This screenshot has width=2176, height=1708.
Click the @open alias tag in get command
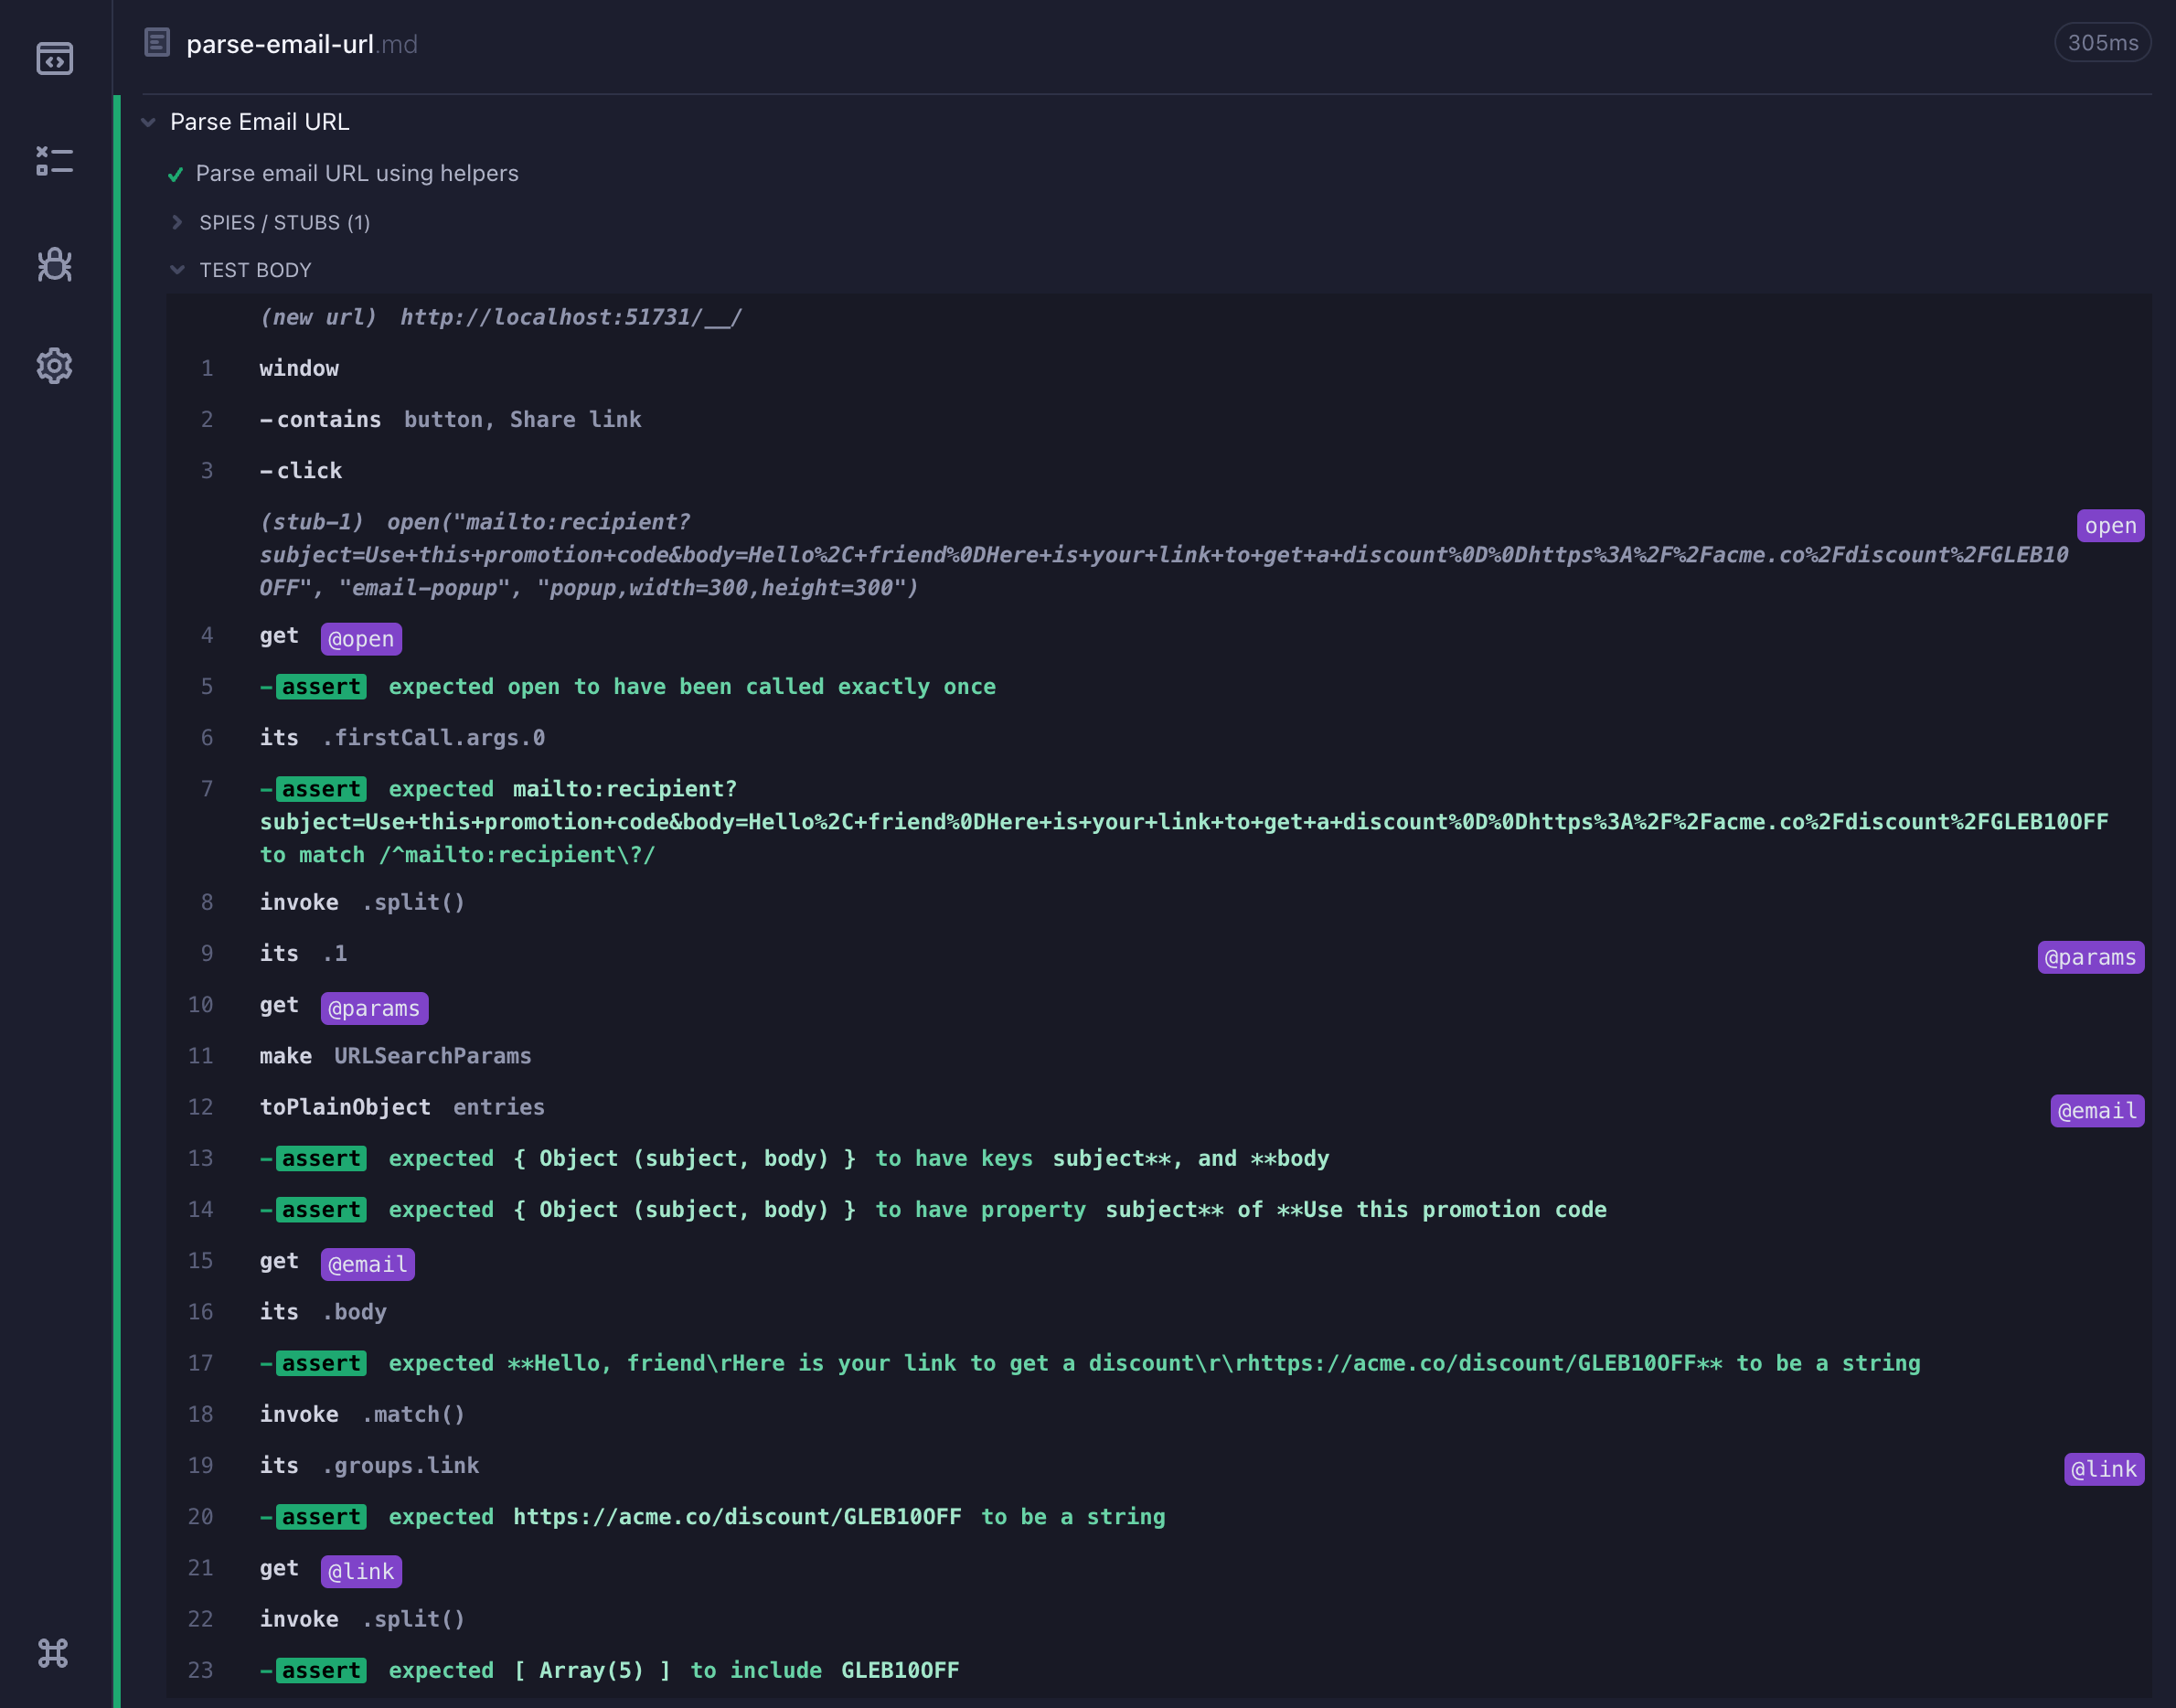pyautogui.click(x=361, y=639)
